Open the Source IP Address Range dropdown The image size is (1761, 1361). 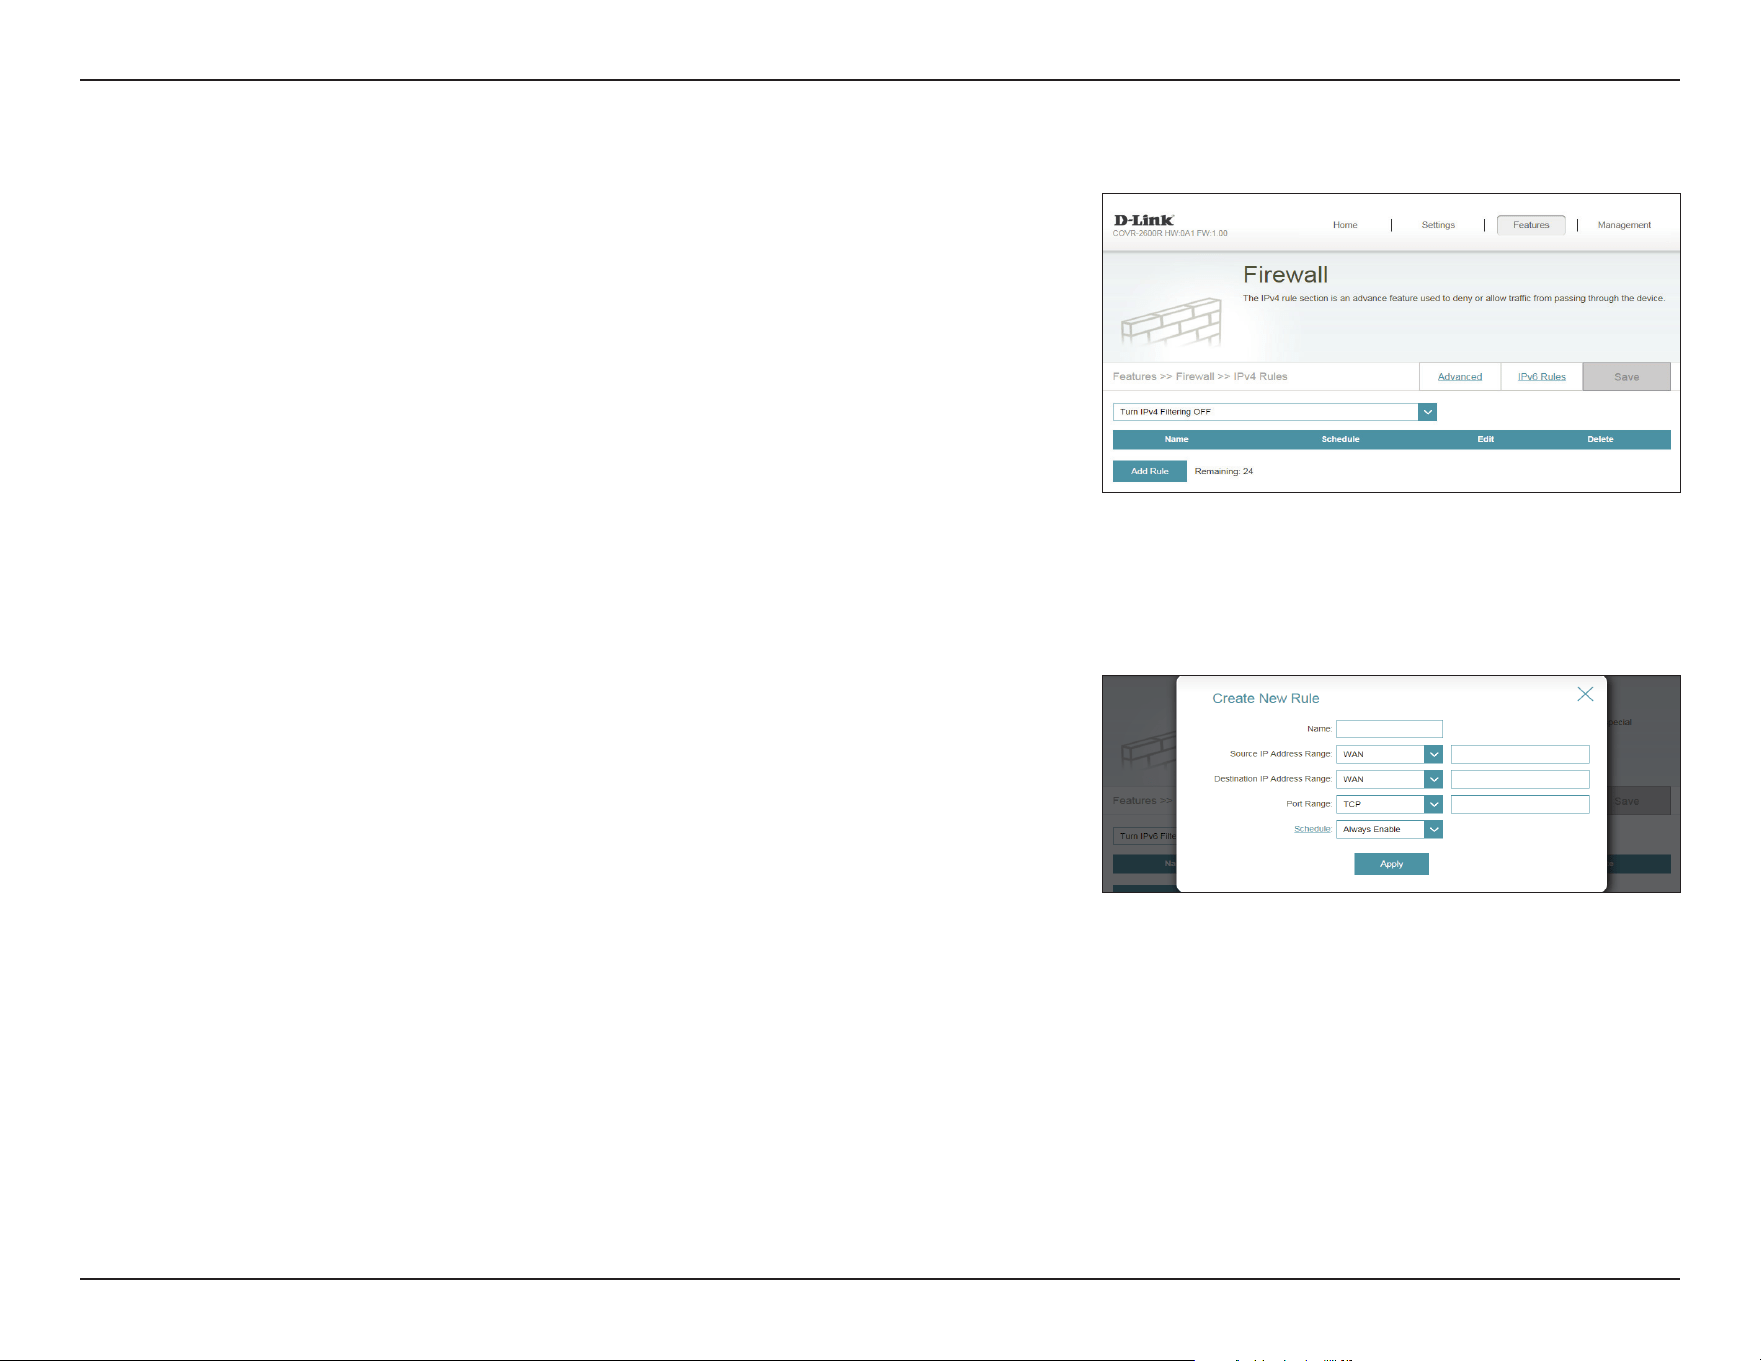(1389, 754)
